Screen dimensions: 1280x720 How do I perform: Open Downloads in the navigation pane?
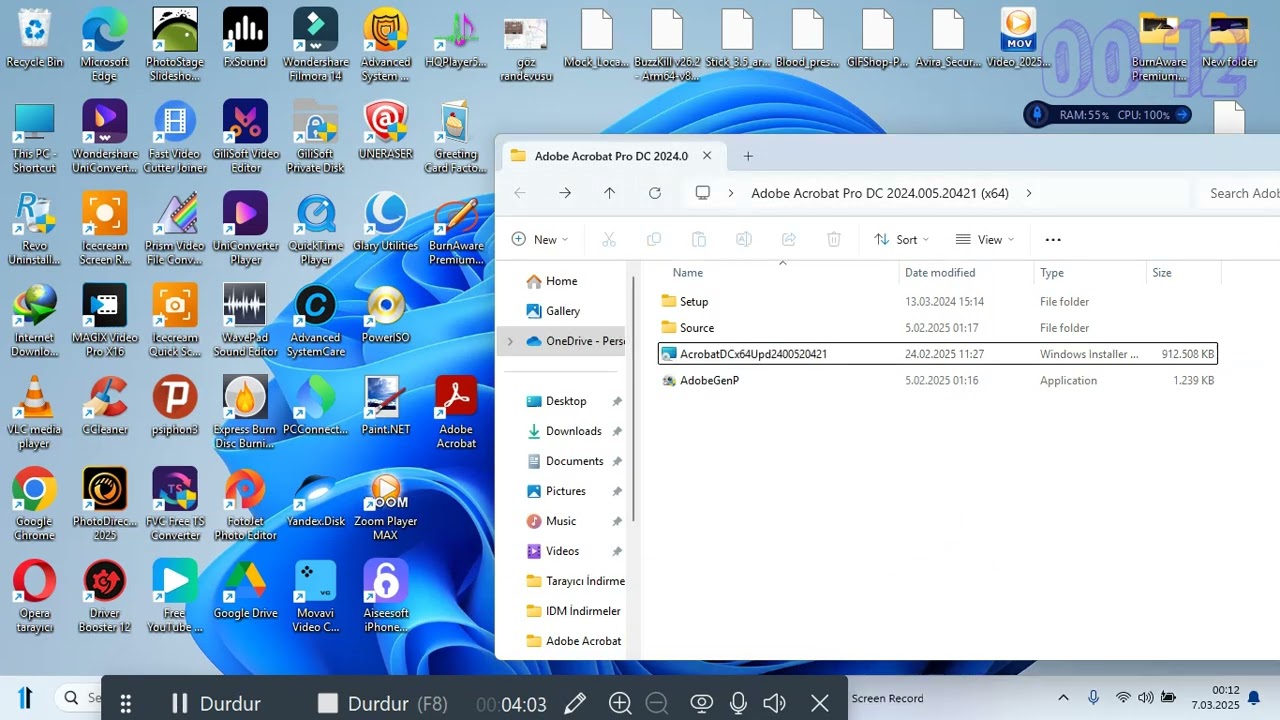tap(573, 431)
